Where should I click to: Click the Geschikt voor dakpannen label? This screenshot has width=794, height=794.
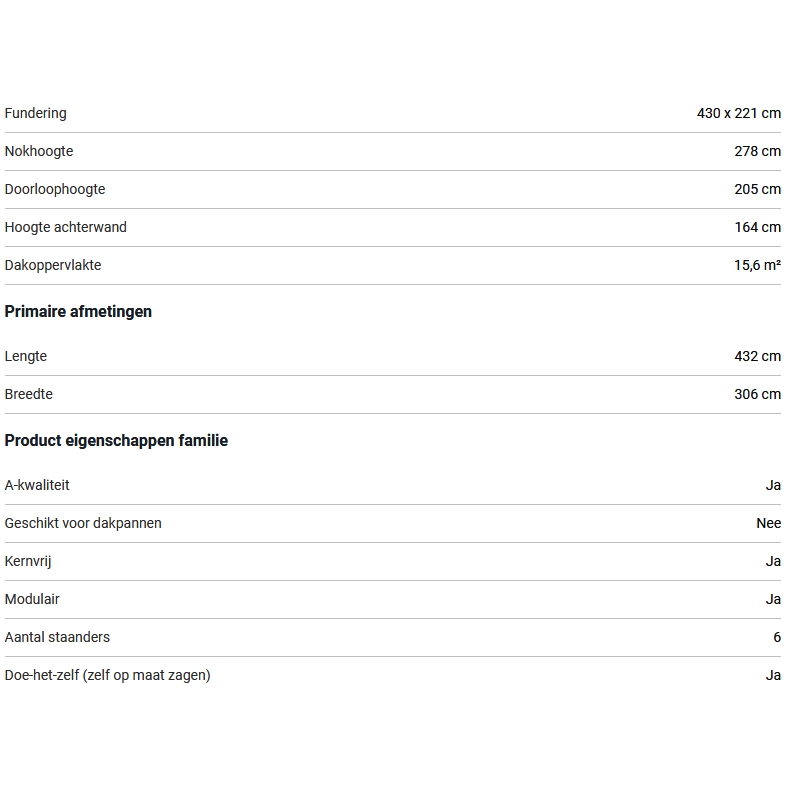(x=83, y=524)
